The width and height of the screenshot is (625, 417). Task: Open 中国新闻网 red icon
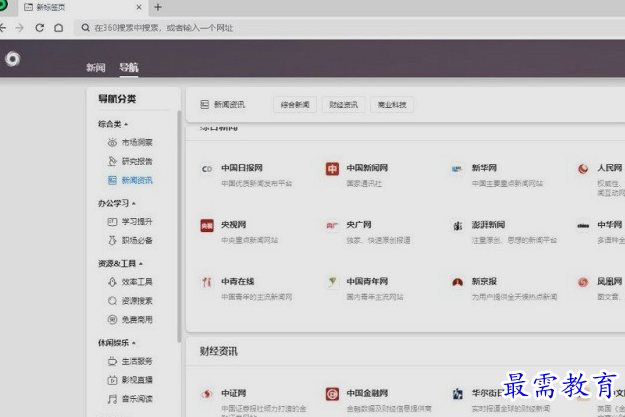point(332,169)
